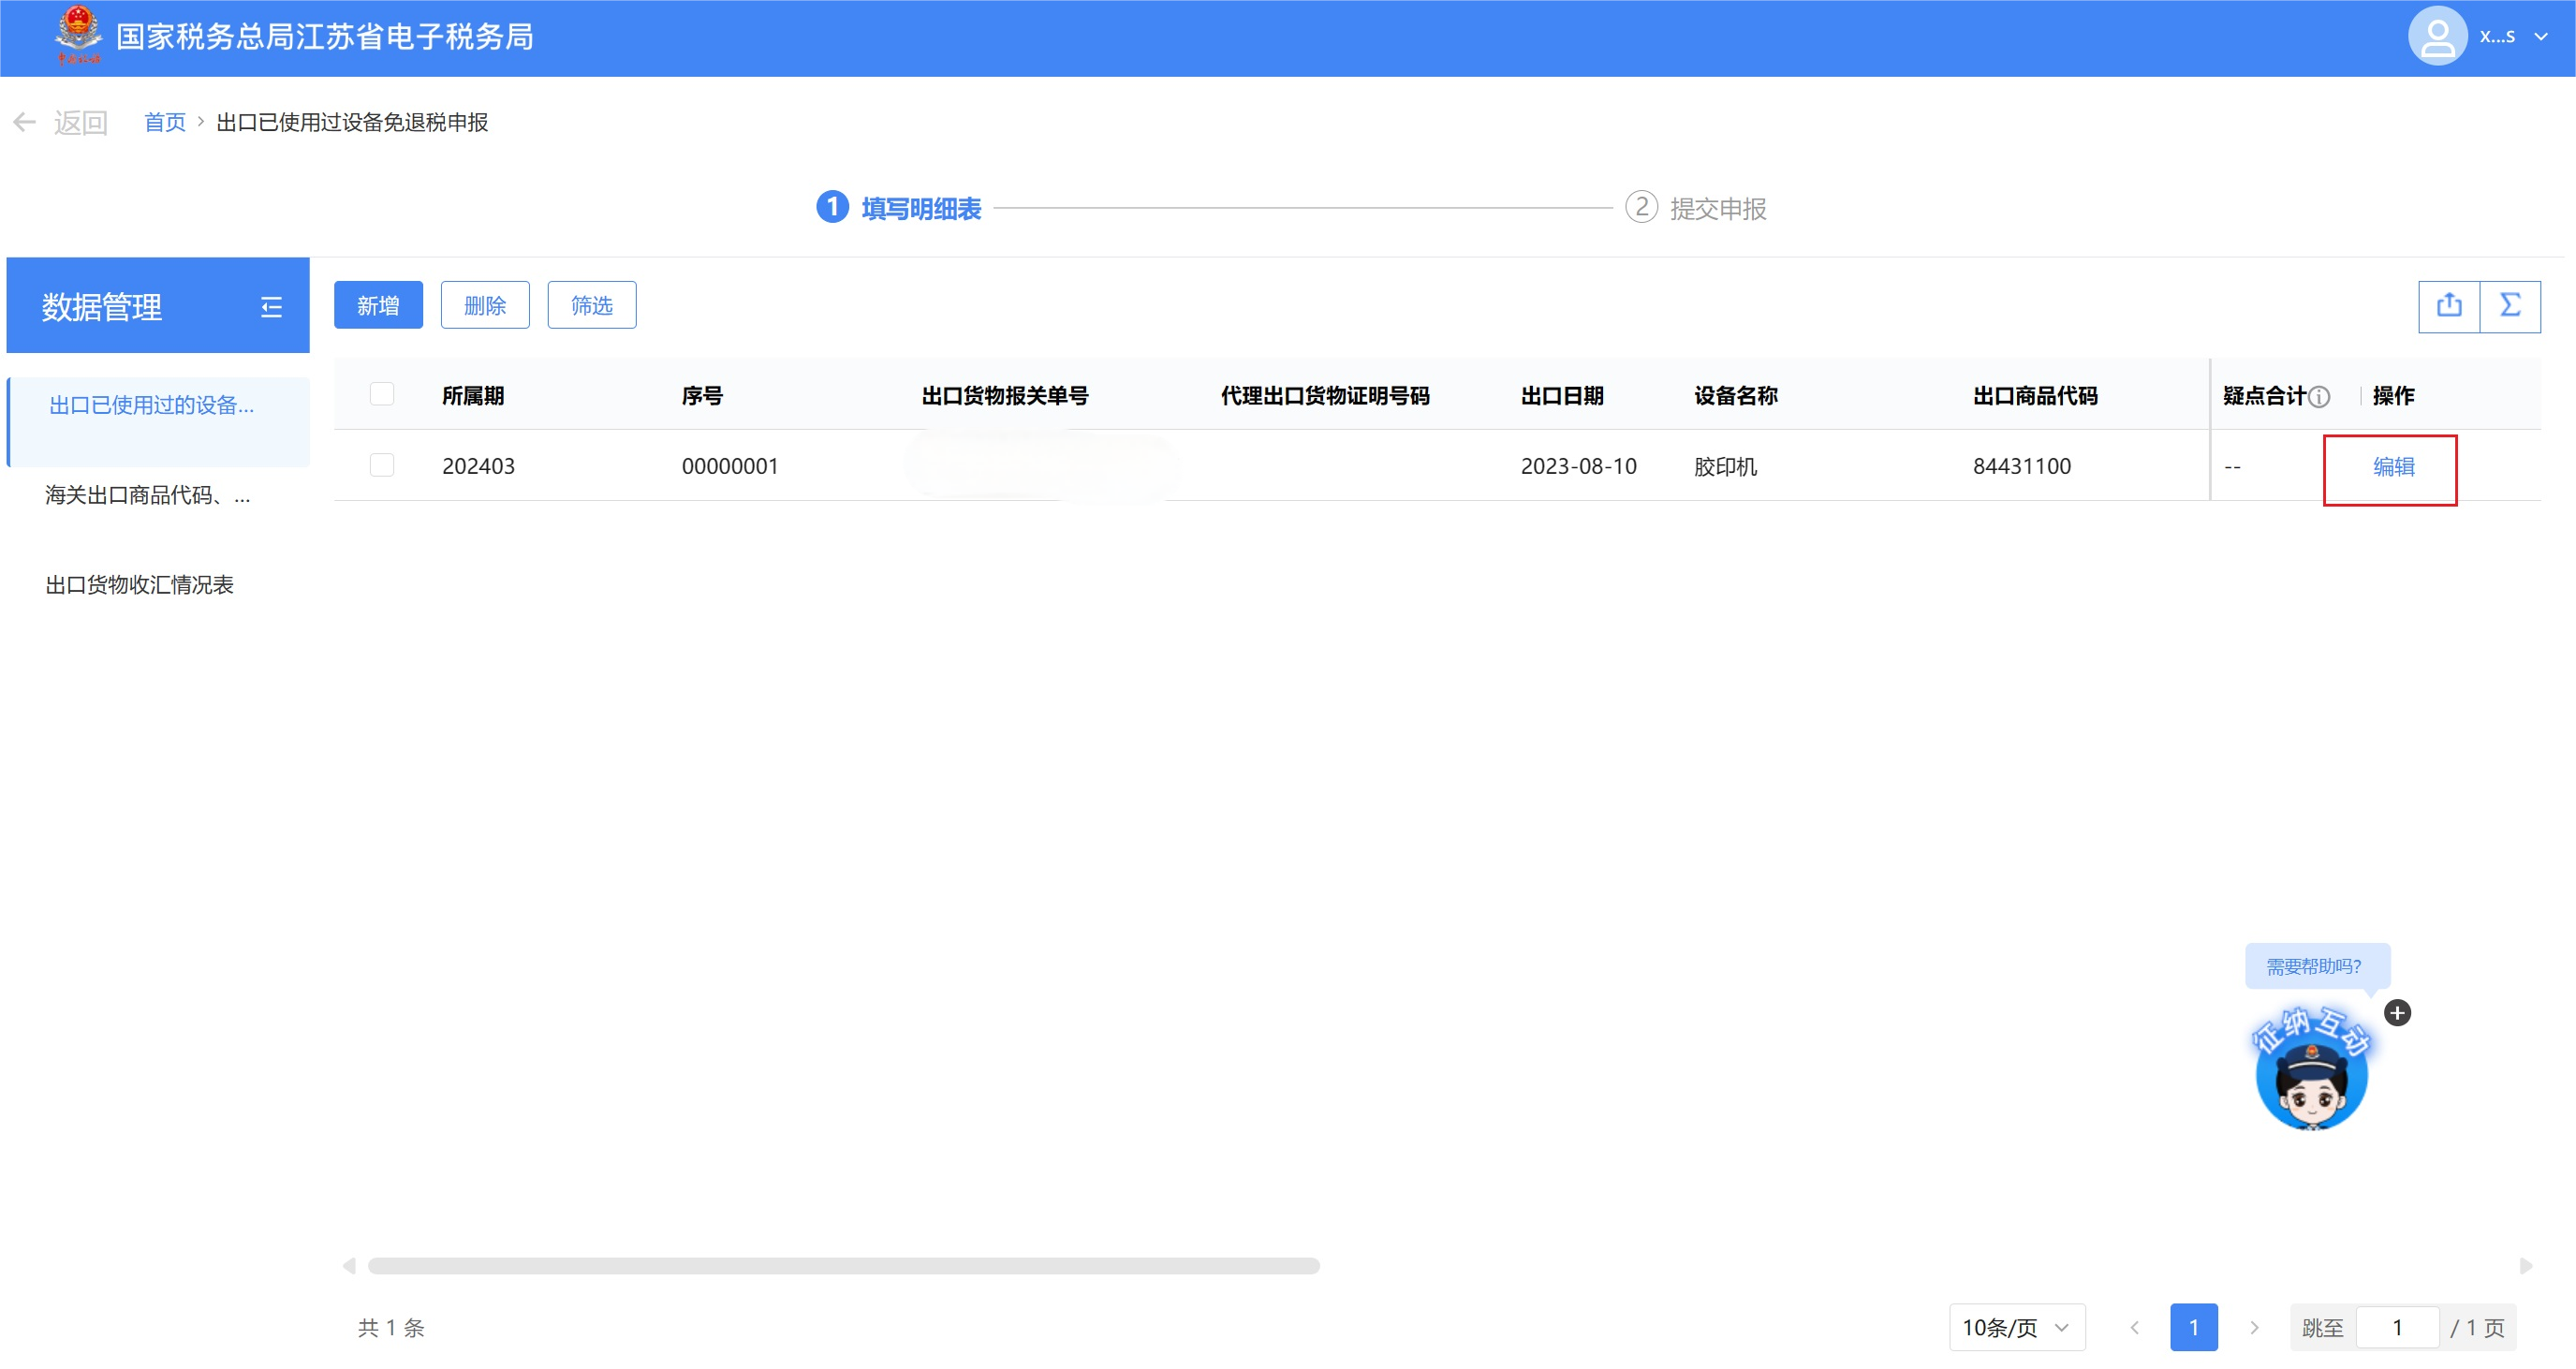The height and width of the screenshot is (1369, 2576).
Task: Click the horizontal table scrollbar
Action: [x=843, y=1266]
